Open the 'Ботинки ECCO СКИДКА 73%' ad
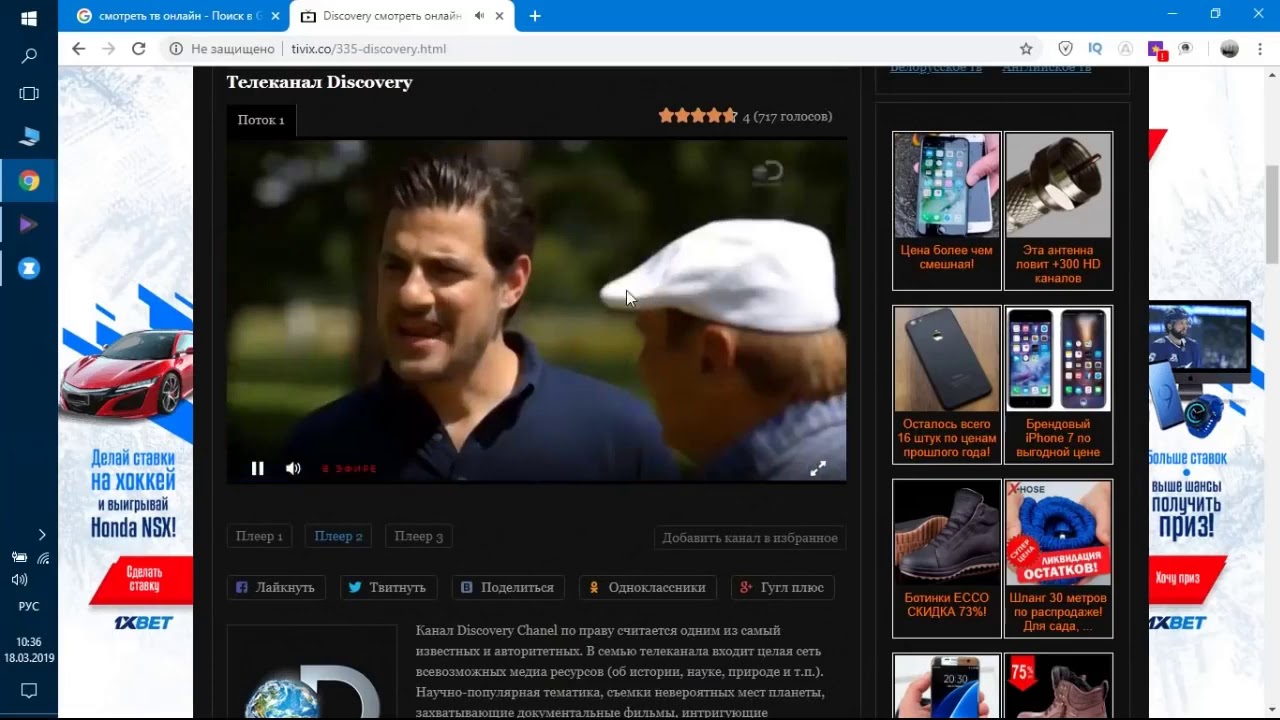The image size is (1280, 720). point(946,558)
